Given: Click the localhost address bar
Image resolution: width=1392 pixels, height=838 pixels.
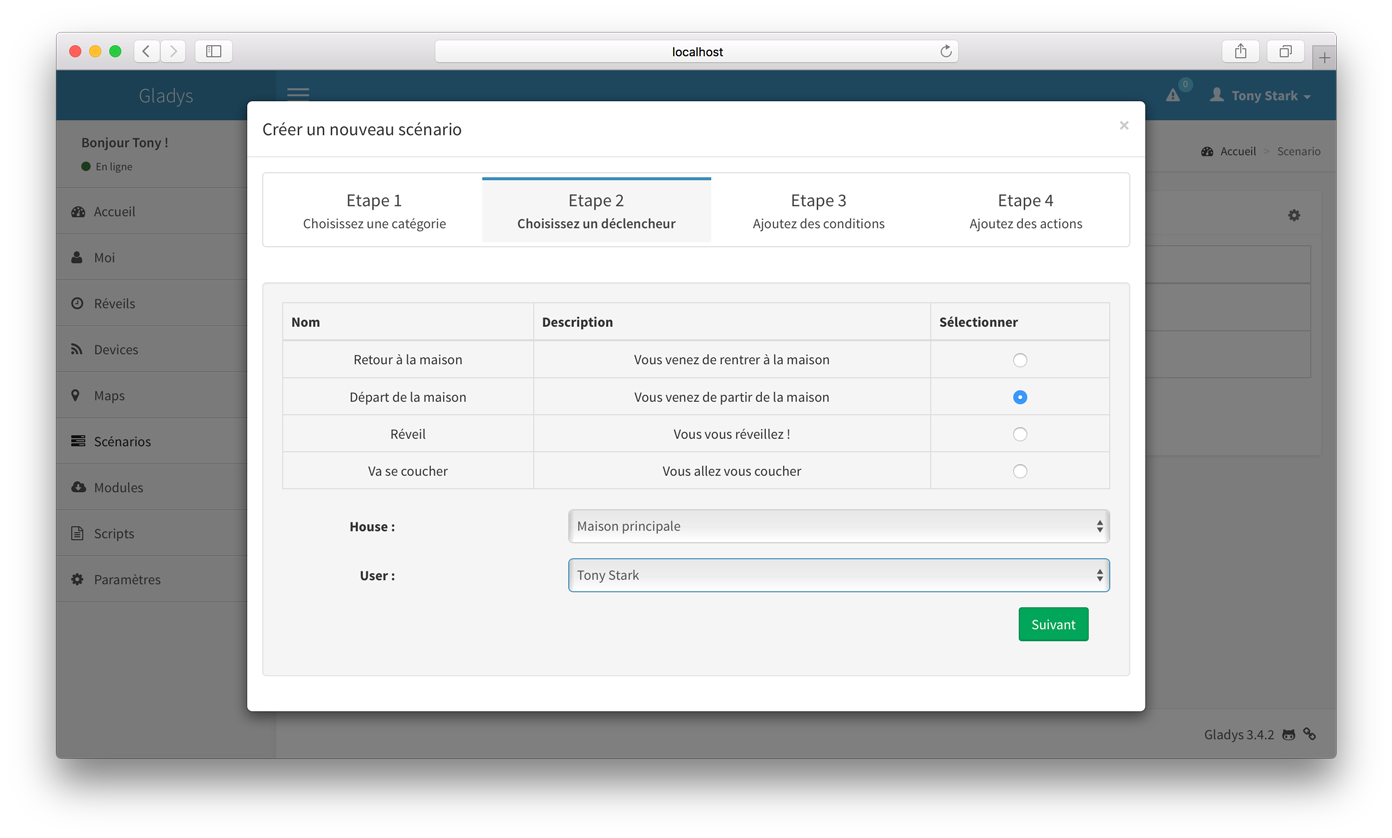Looking at the screenshot, I should click(x=696, y=51).
